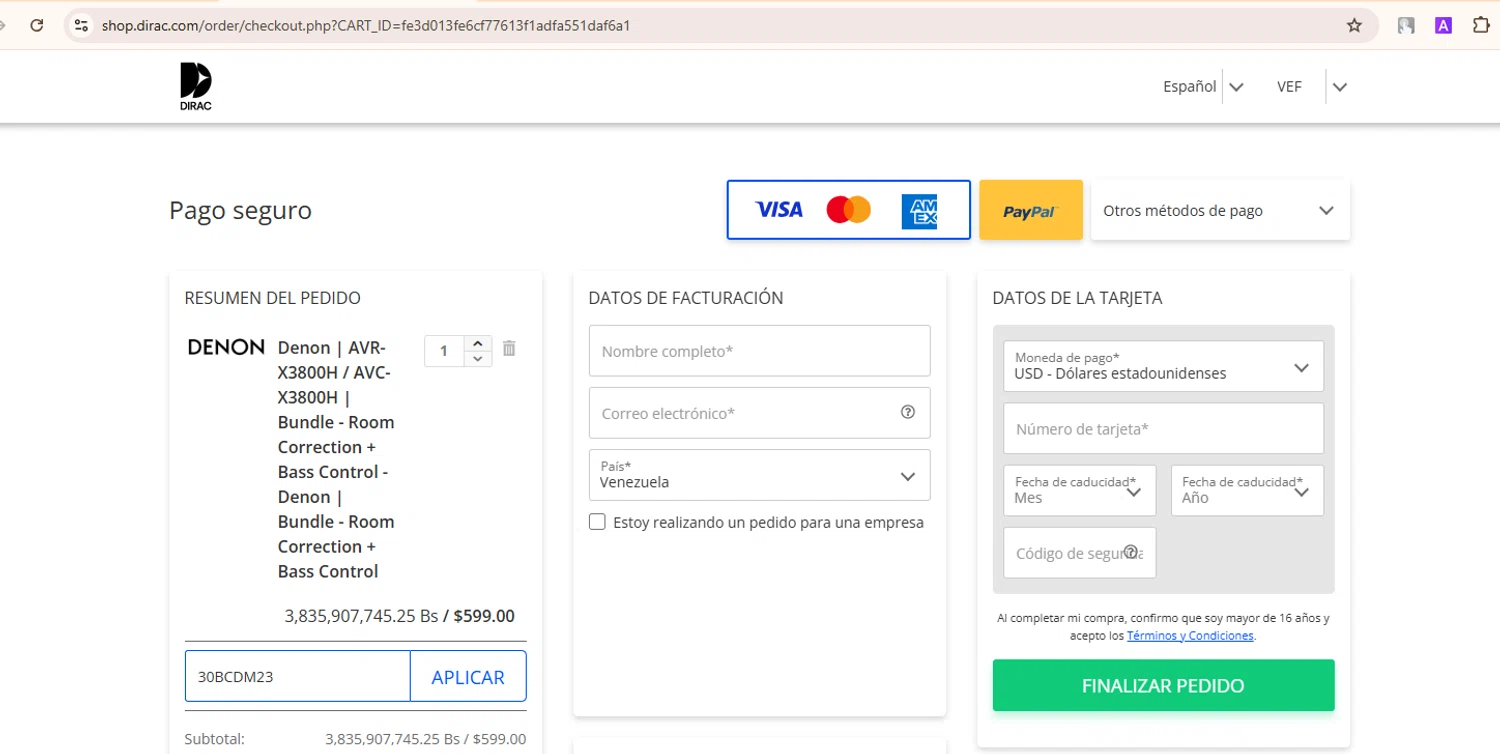
Task: Click the Nombre completo input field
Action: click(x=759, y=351)
